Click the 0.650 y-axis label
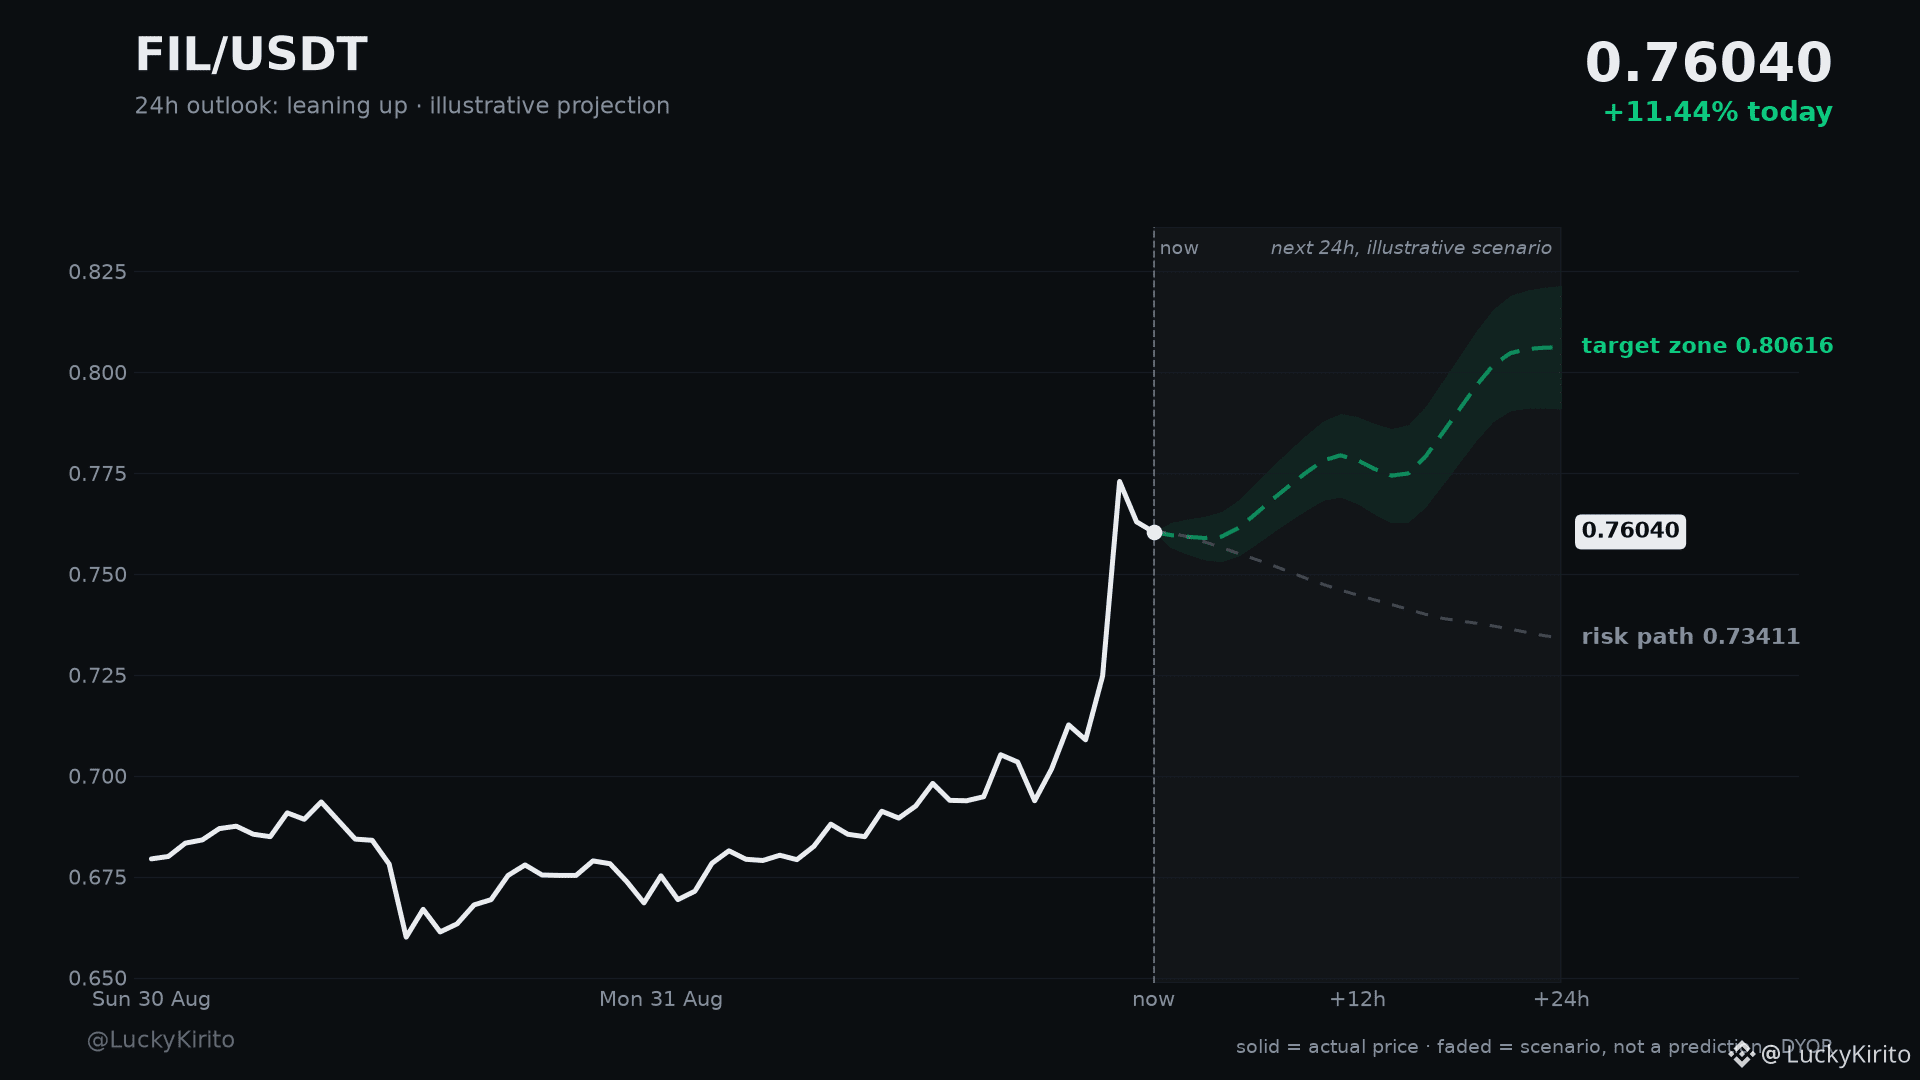 (x=98, y=978)
